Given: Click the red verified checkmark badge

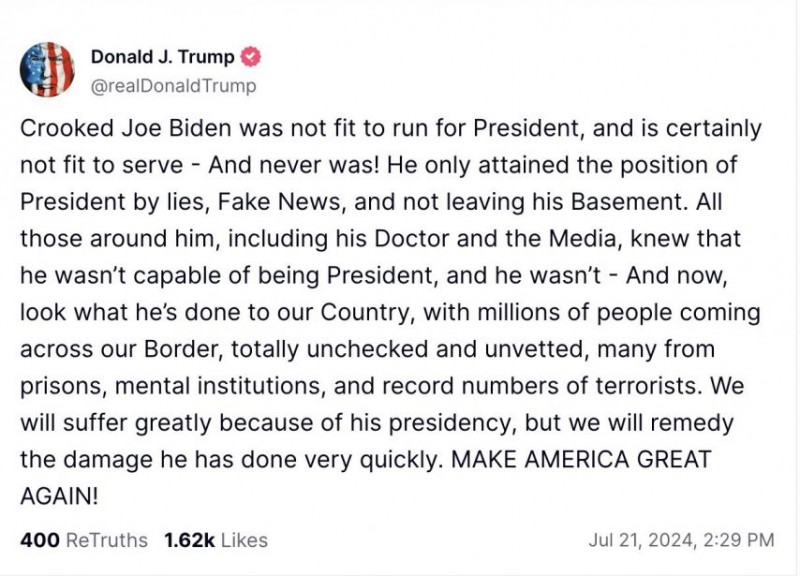Looking at the screenshot, I should [251, 56].
